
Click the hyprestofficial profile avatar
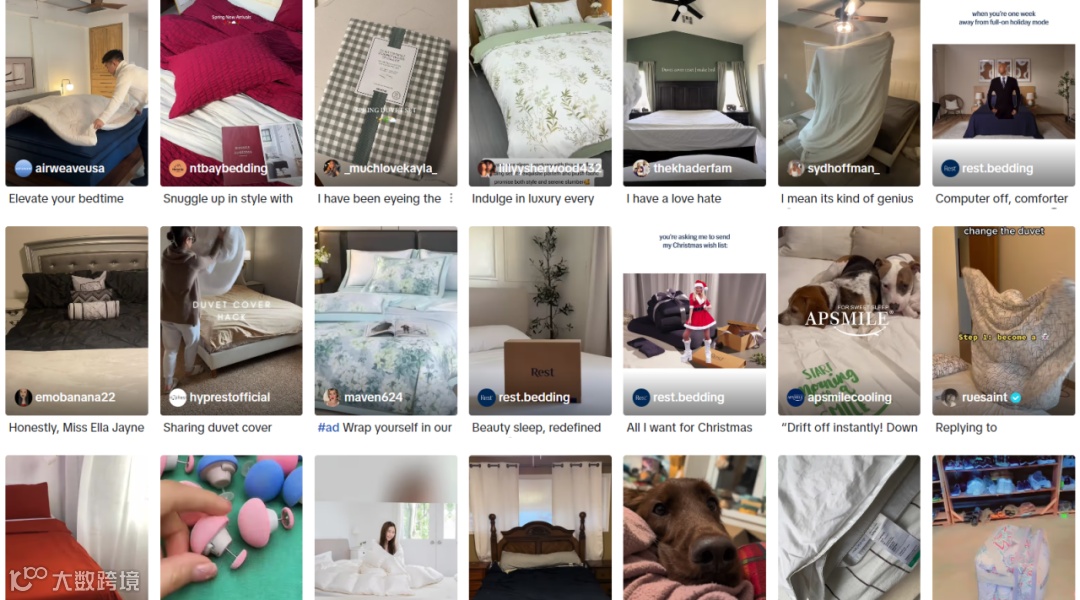(x=178, y=397)
